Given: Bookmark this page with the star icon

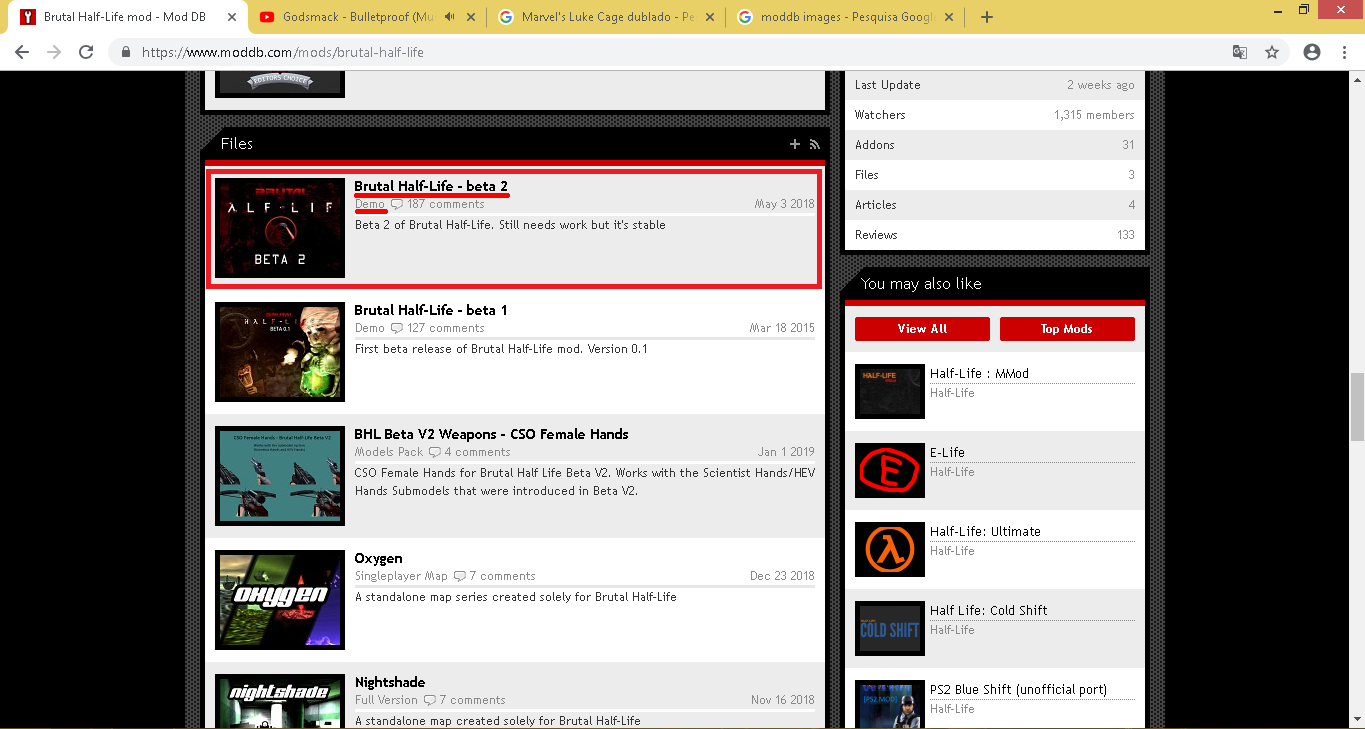Looking at the screenshot, I should click(x=1272, y=52).
